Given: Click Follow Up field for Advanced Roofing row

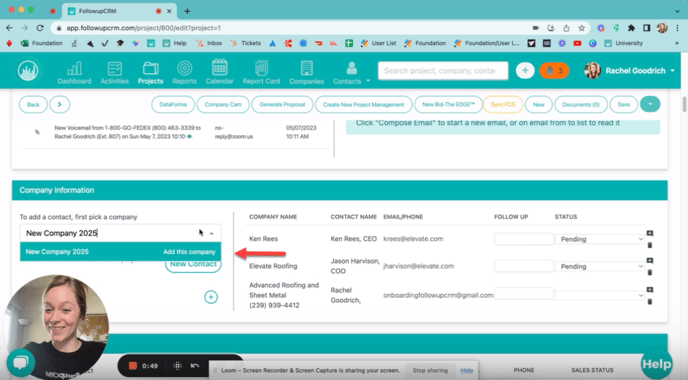Looking at the screenshot, I should pos(524,294).
